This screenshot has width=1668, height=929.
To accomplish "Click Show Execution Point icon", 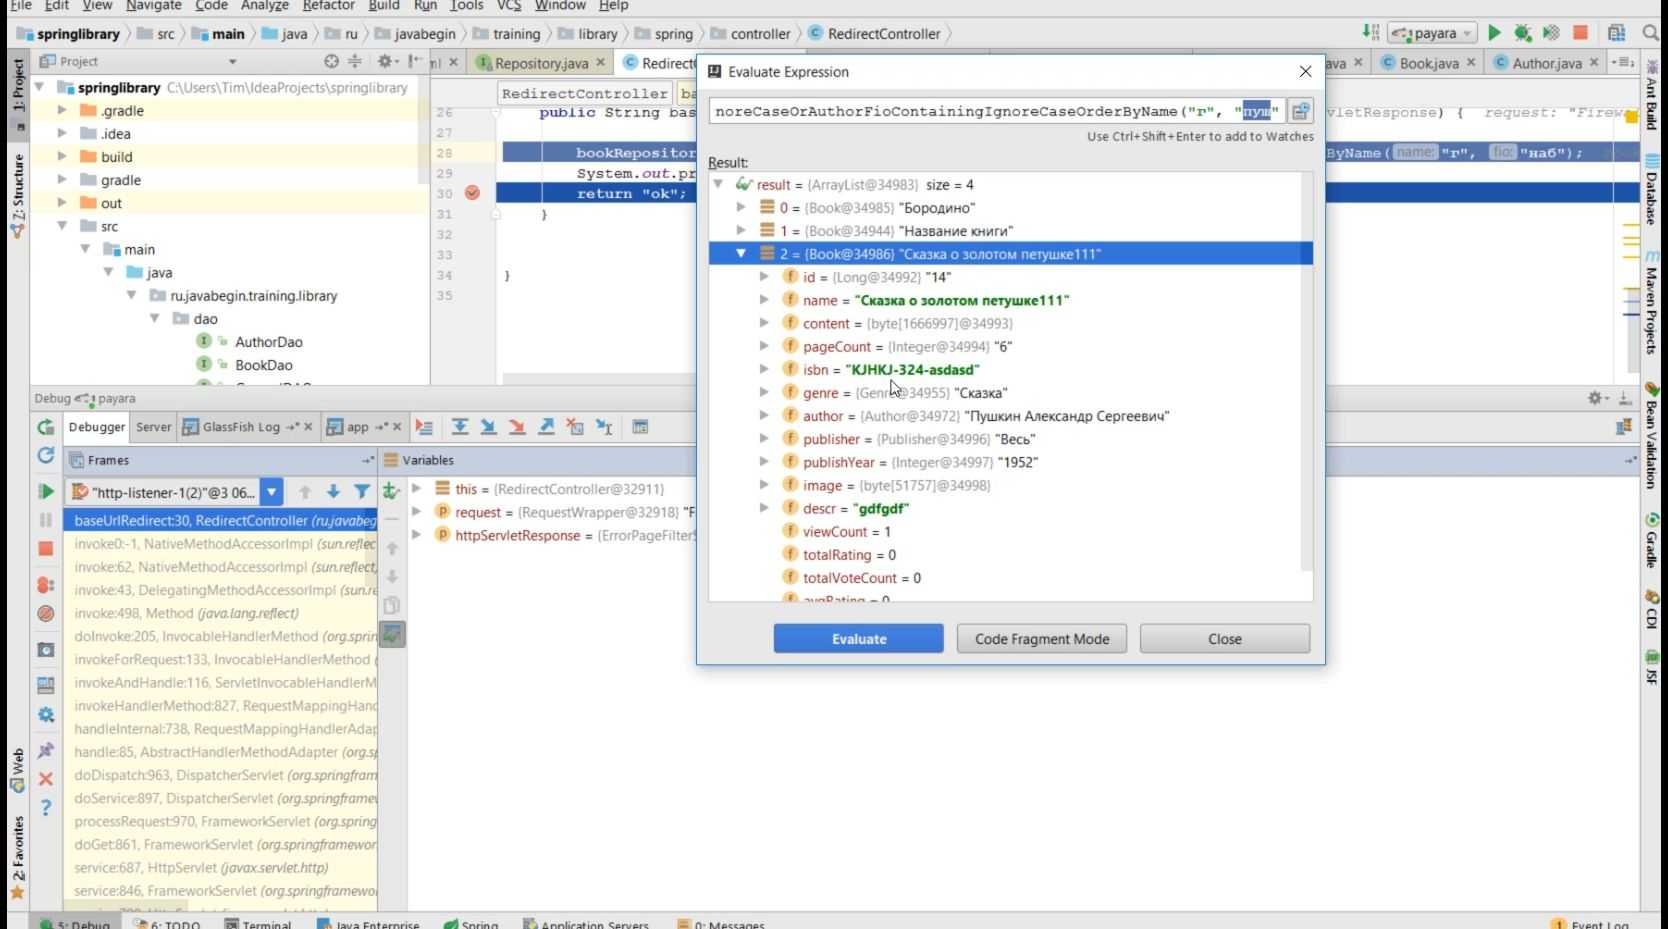I will [x=424, y=427].
